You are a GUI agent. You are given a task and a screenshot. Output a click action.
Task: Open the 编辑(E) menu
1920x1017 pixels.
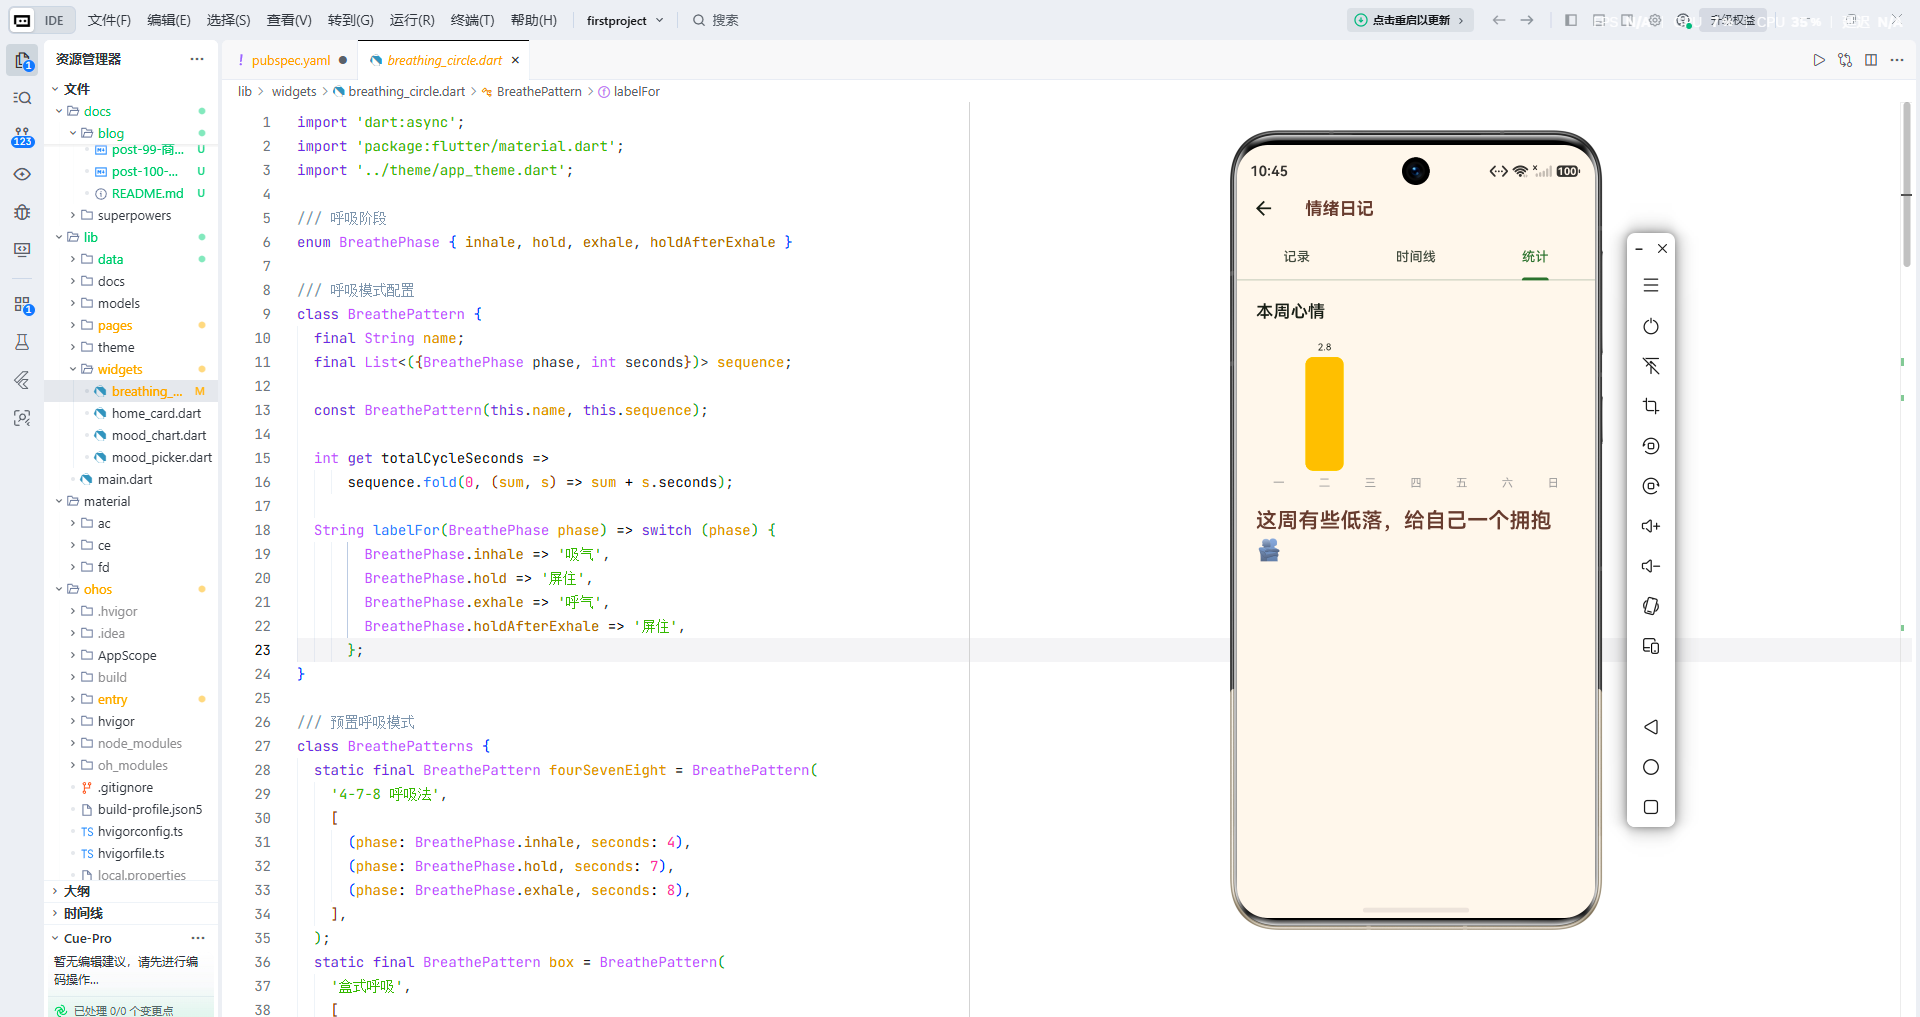coord(169,20)
